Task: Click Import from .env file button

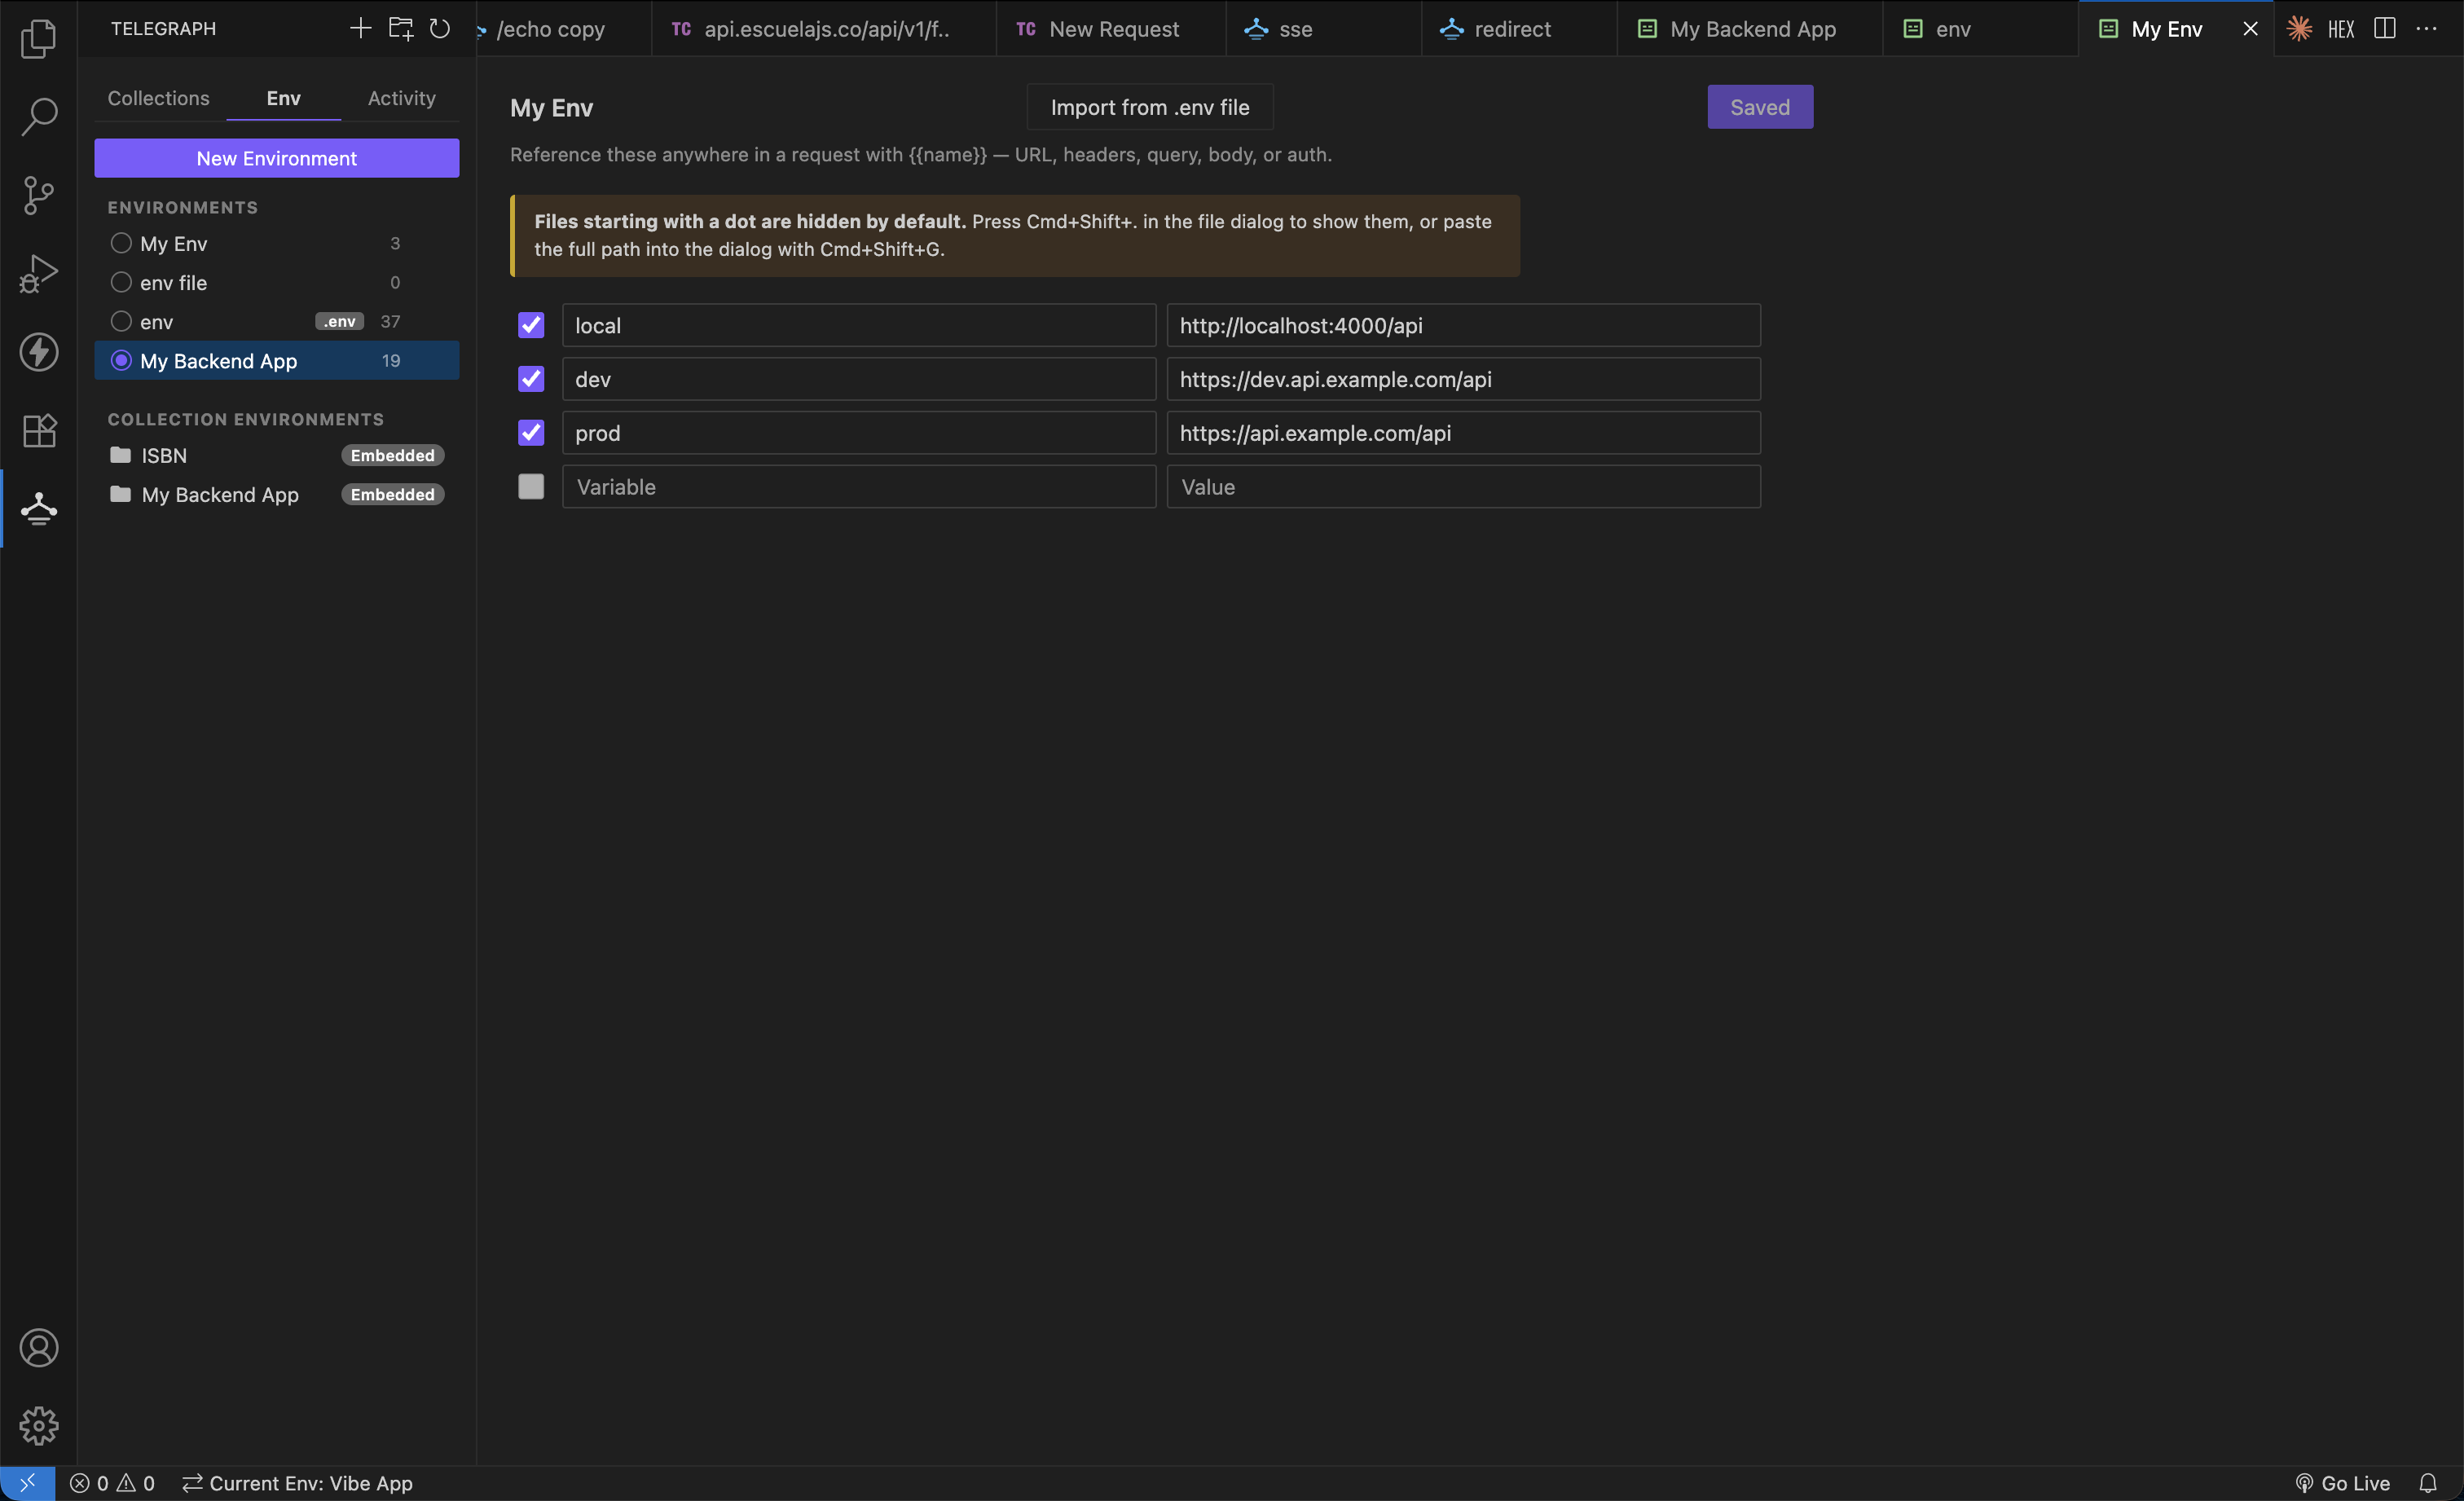Action: pyautogui.click(x=1150, y=107)
